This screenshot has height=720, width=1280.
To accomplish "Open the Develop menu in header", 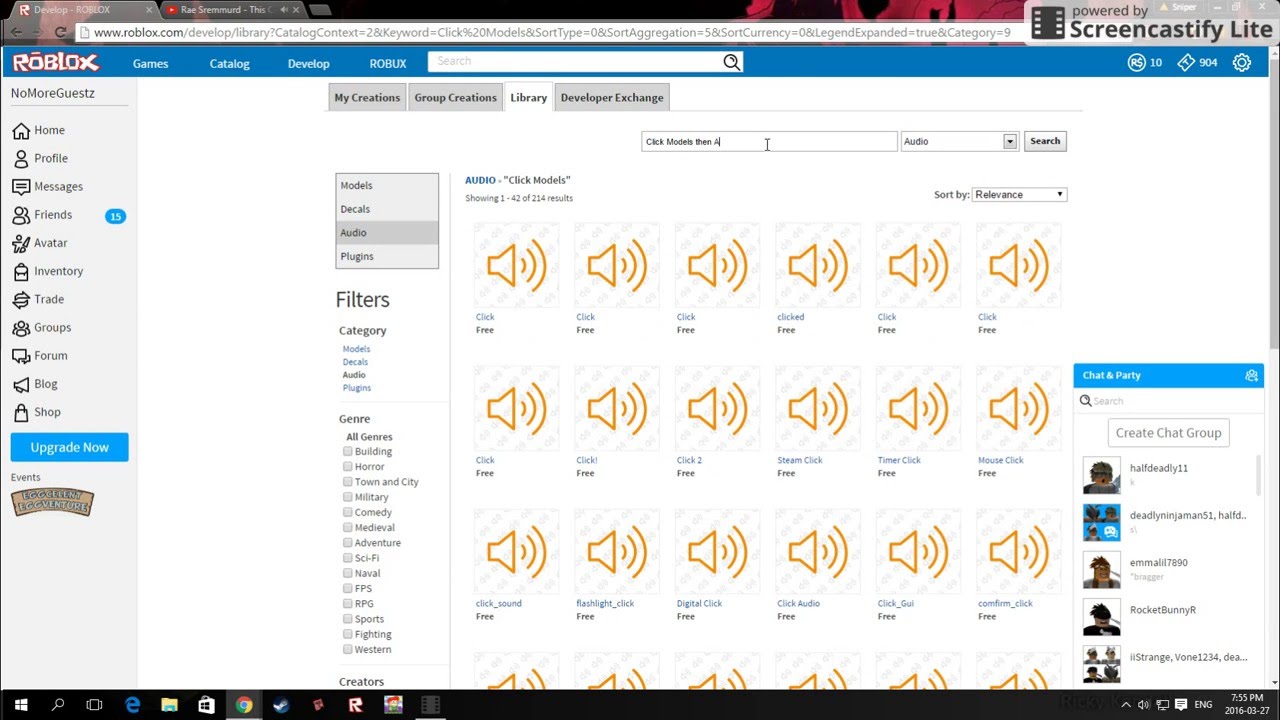I will coord(308,63).
